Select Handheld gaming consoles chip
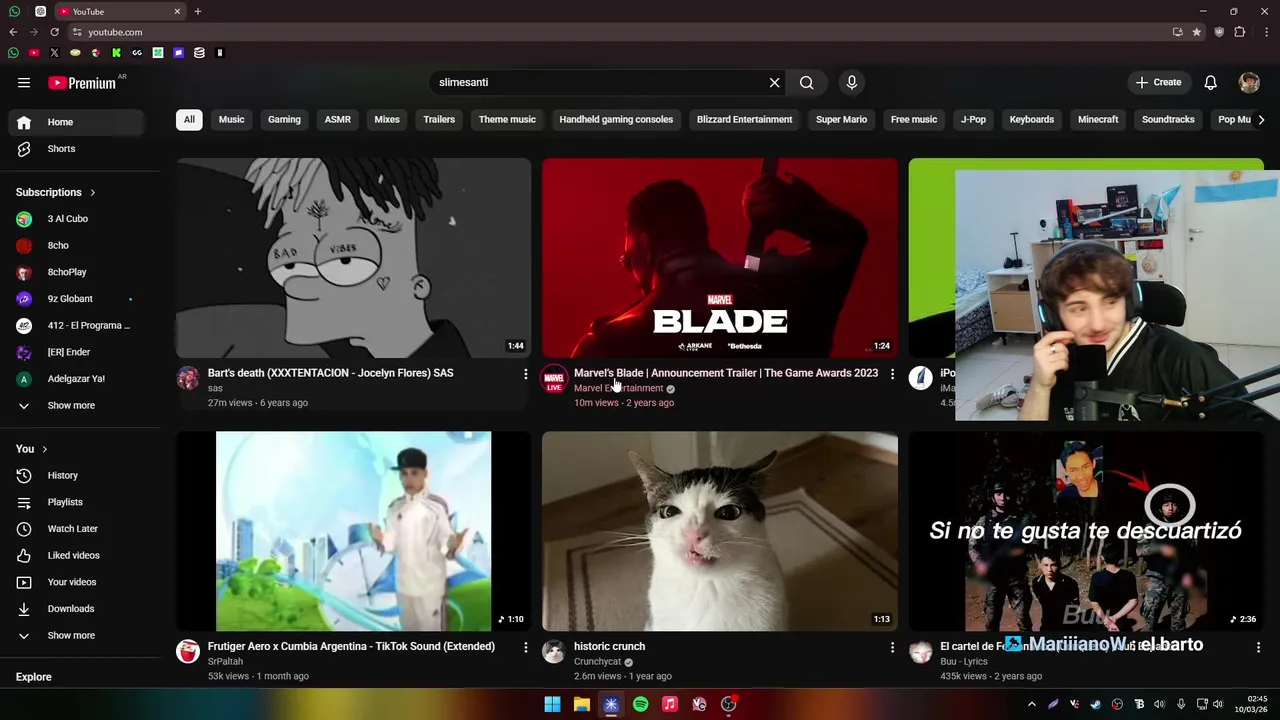1280x720 pixels. [x=616, y=120]
